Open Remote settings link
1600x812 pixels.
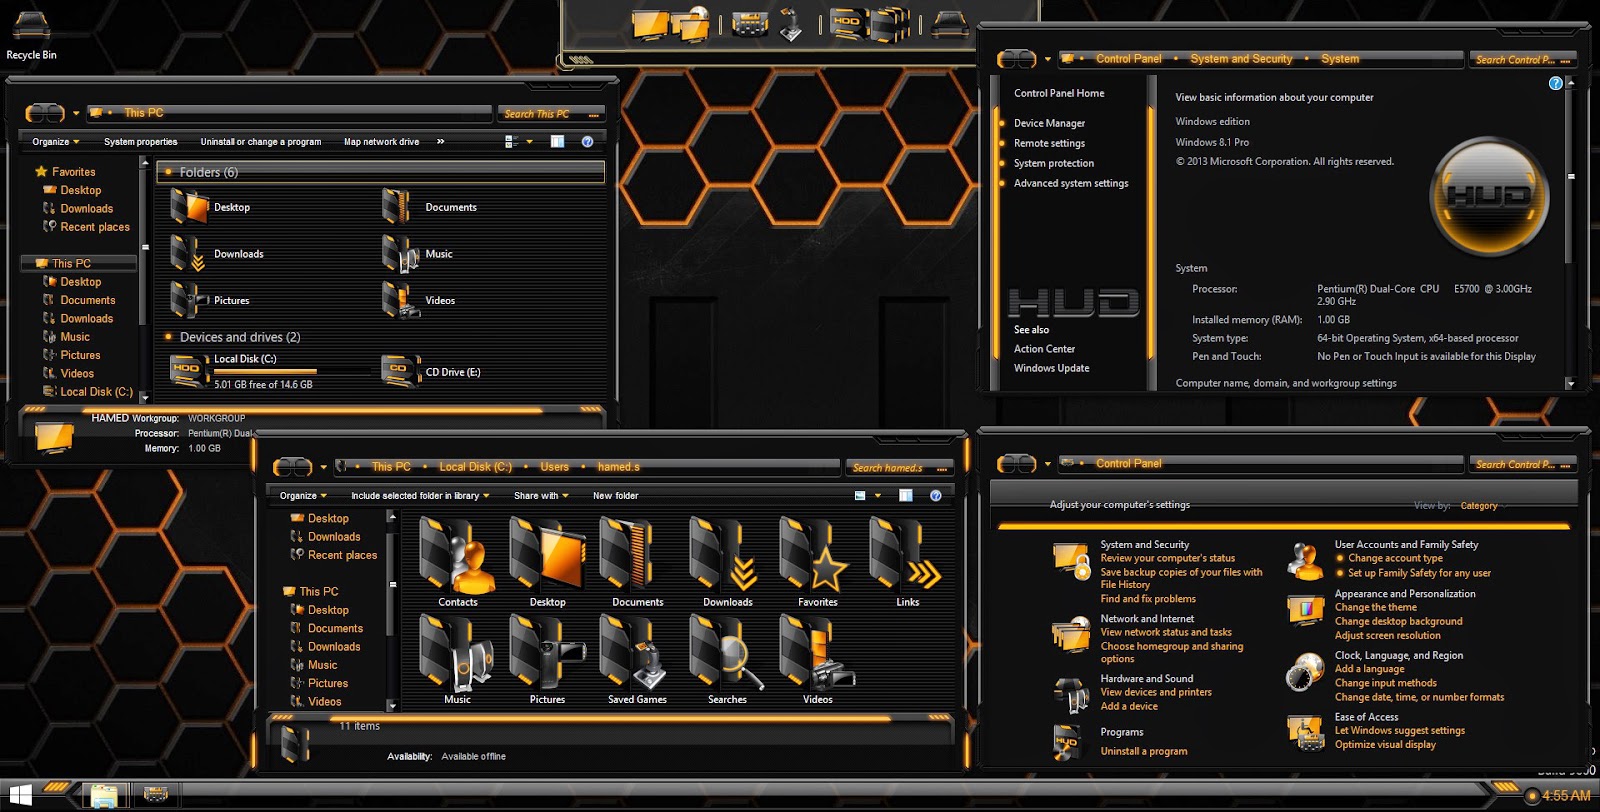[1049, 143]
